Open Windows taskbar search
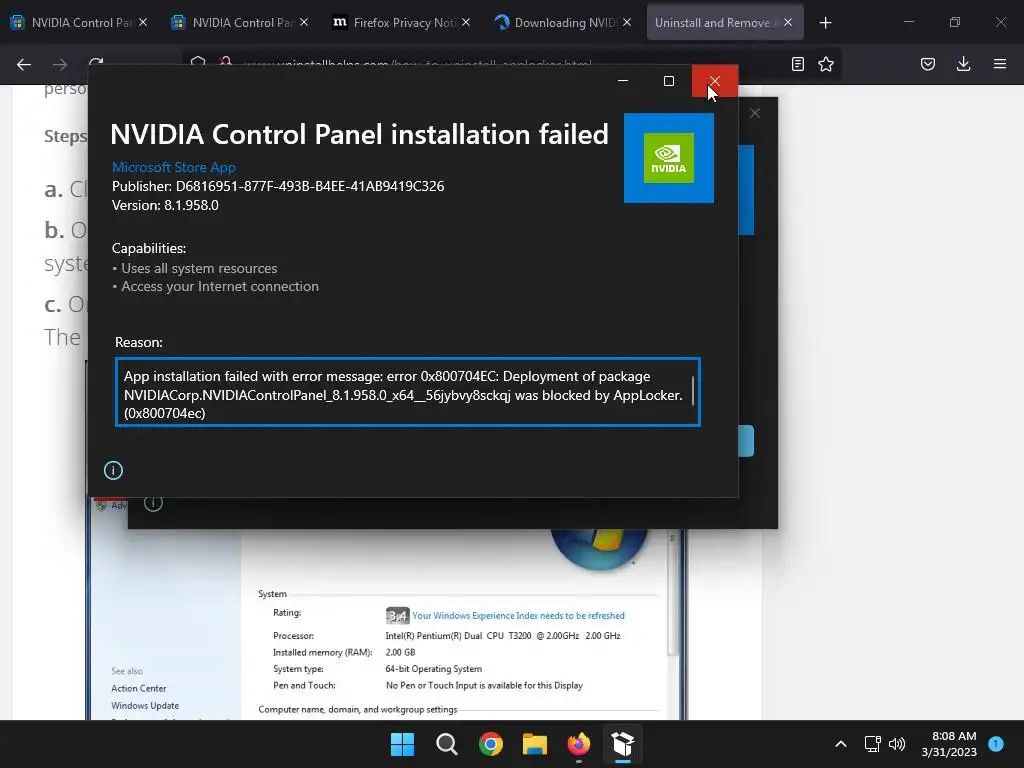The width and height of the screenshot is (1024, 768). pos(447,744)
